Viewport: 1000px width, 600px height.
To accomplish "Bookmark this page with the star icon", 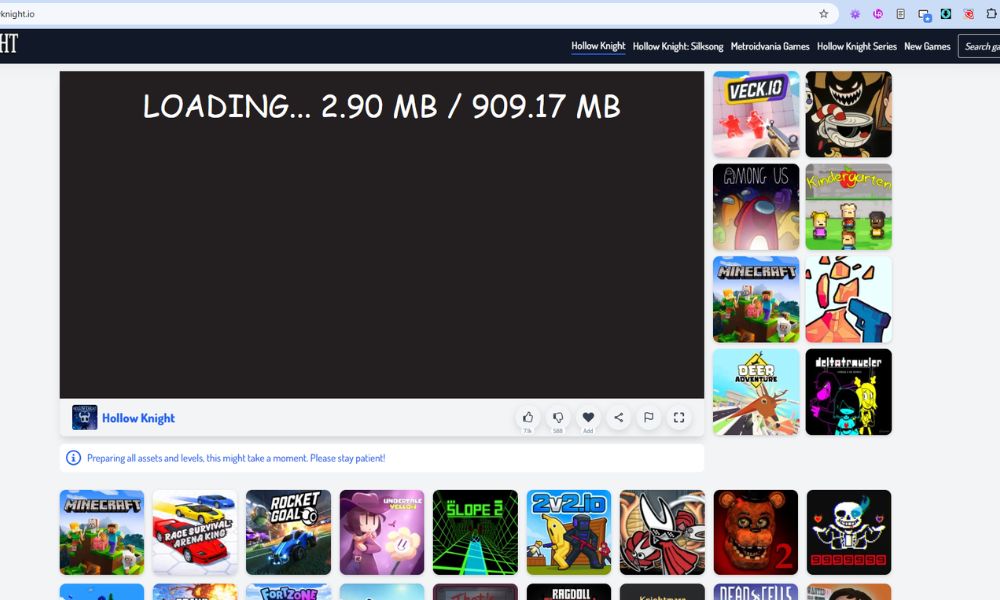I will [824, 14].
